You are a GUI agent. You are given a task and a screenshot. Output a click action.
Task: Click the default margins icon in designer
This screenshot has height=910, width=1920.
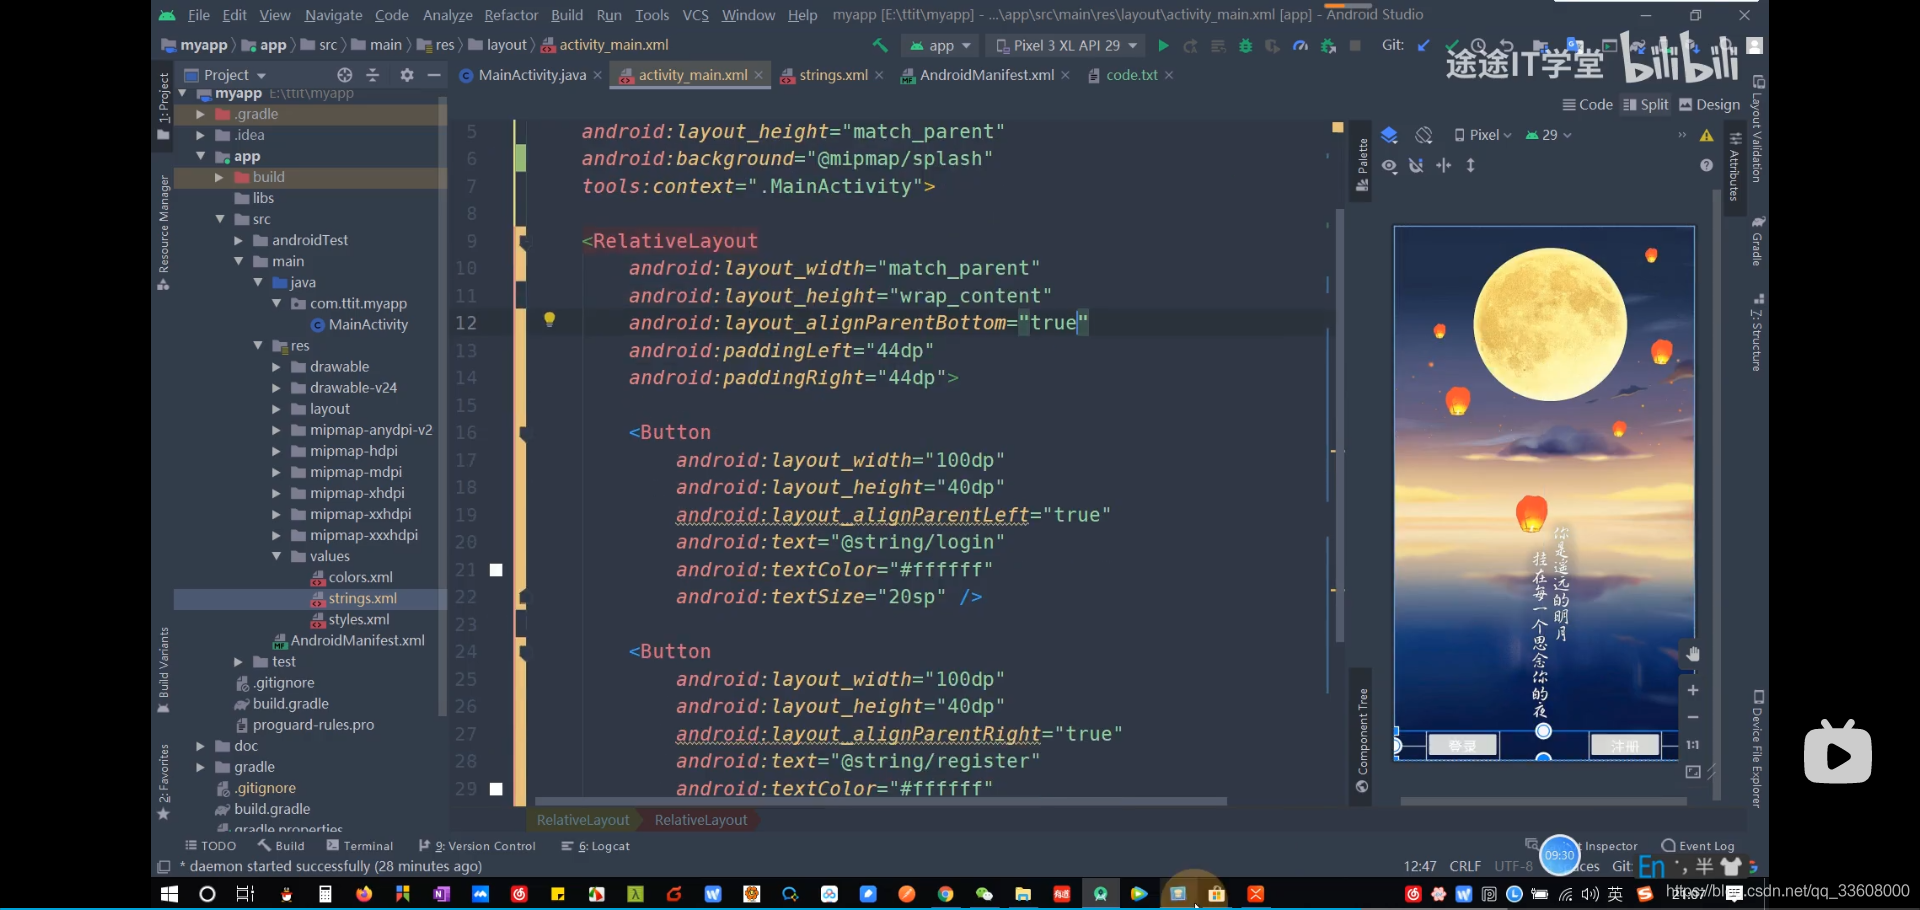pos(1444,165)
